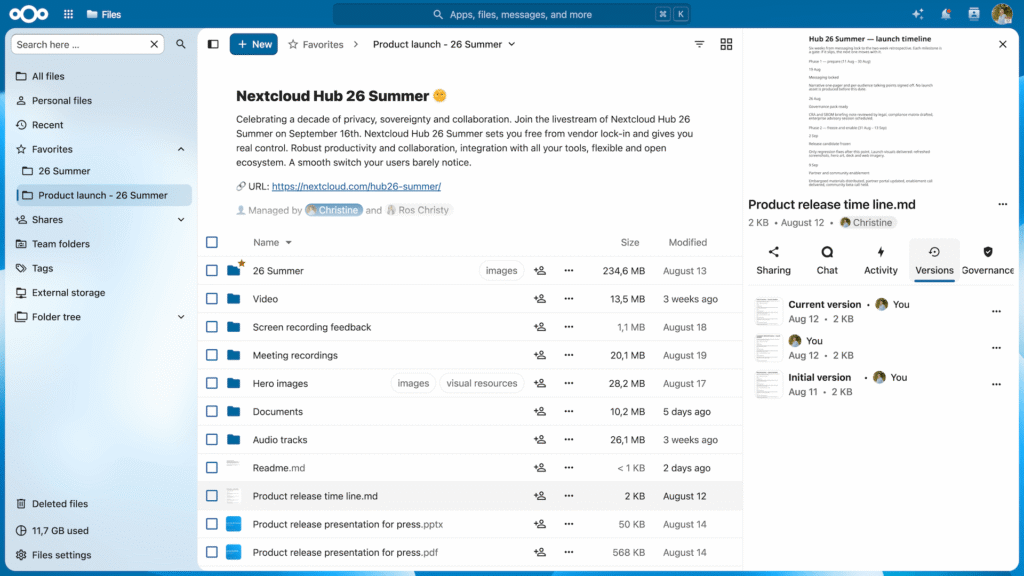Image resolution: width=1024 pixels, height=576 pixels.
Task: Open Product launch breadcrumb dropdown
Action: pyautogui.click(x=511, y=44)
